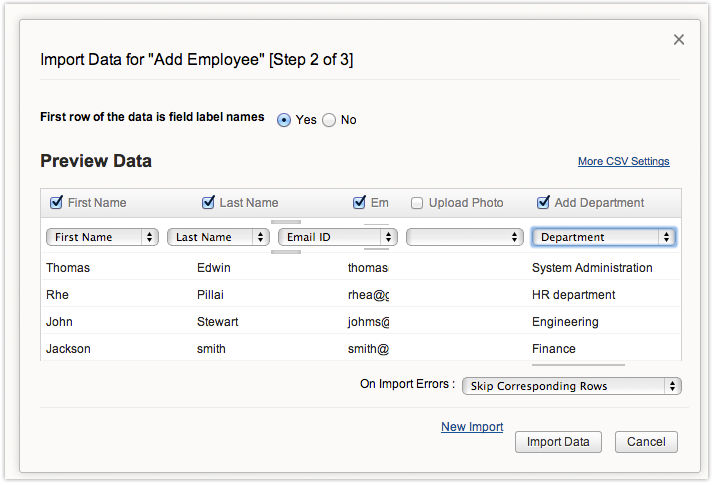Expand the Email ID mapping dropdown

337,237
